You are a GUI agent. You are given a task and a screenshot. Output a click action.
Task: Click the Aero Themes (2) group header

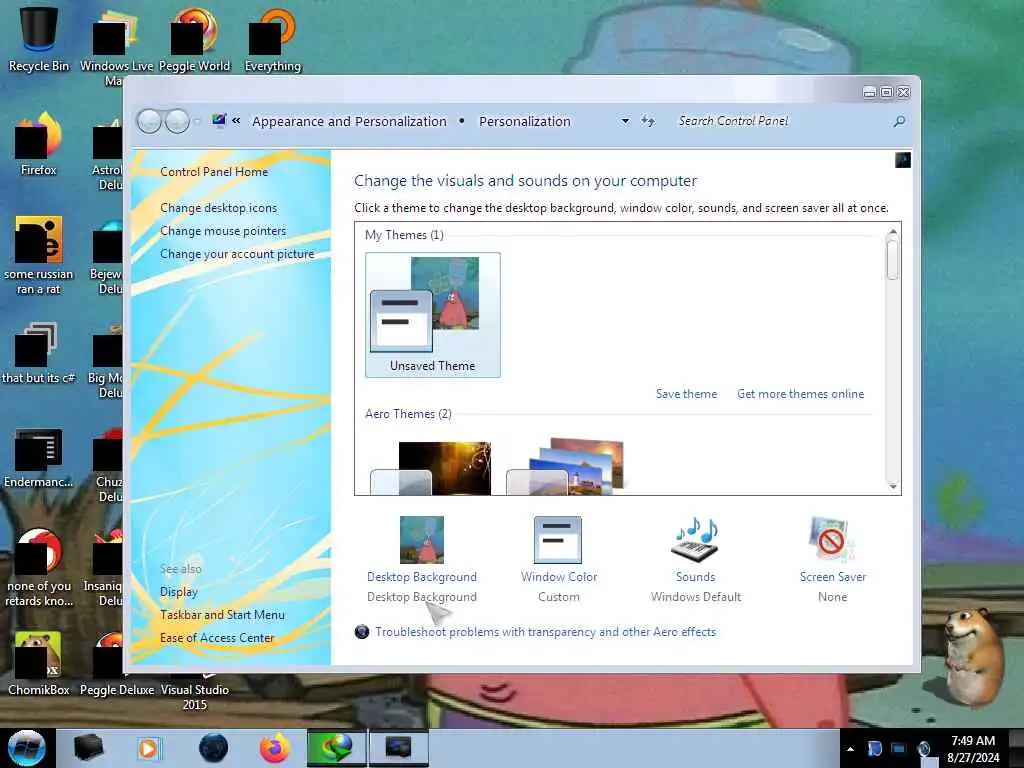(408, 414)
